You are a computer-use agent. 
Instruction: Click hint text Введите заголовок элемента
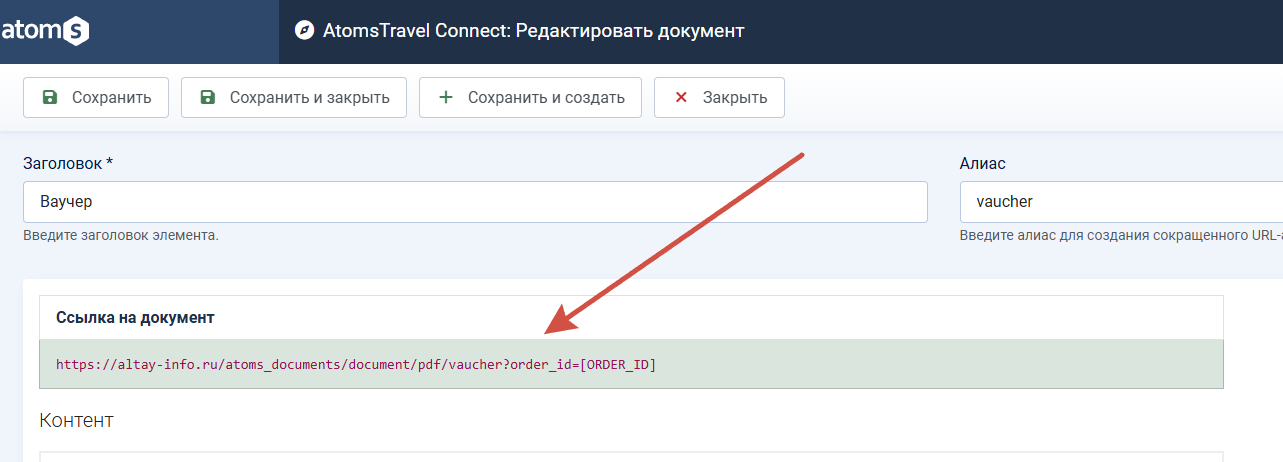(121, 236)
